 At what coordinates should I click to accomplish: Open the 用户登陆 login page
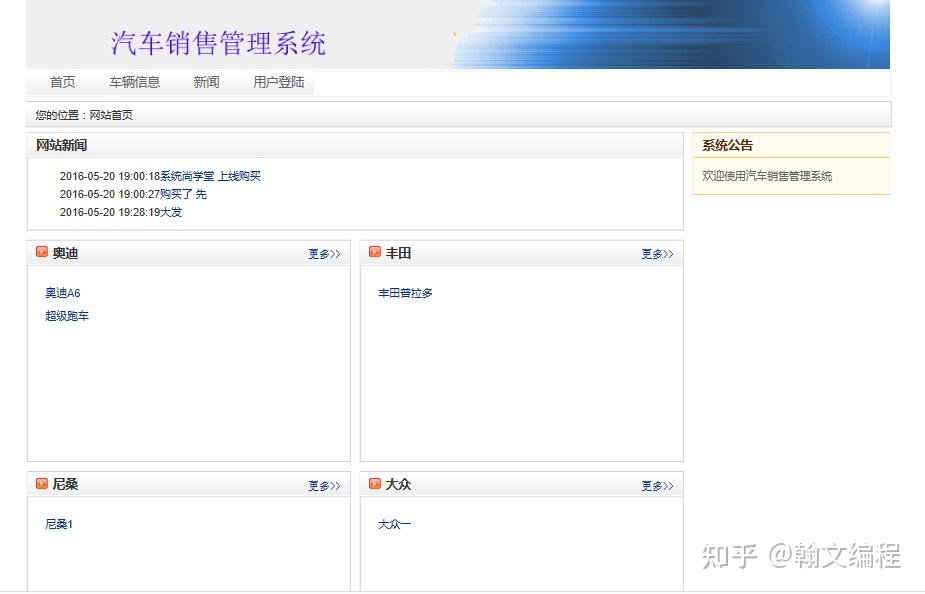[x=277, y=82]
